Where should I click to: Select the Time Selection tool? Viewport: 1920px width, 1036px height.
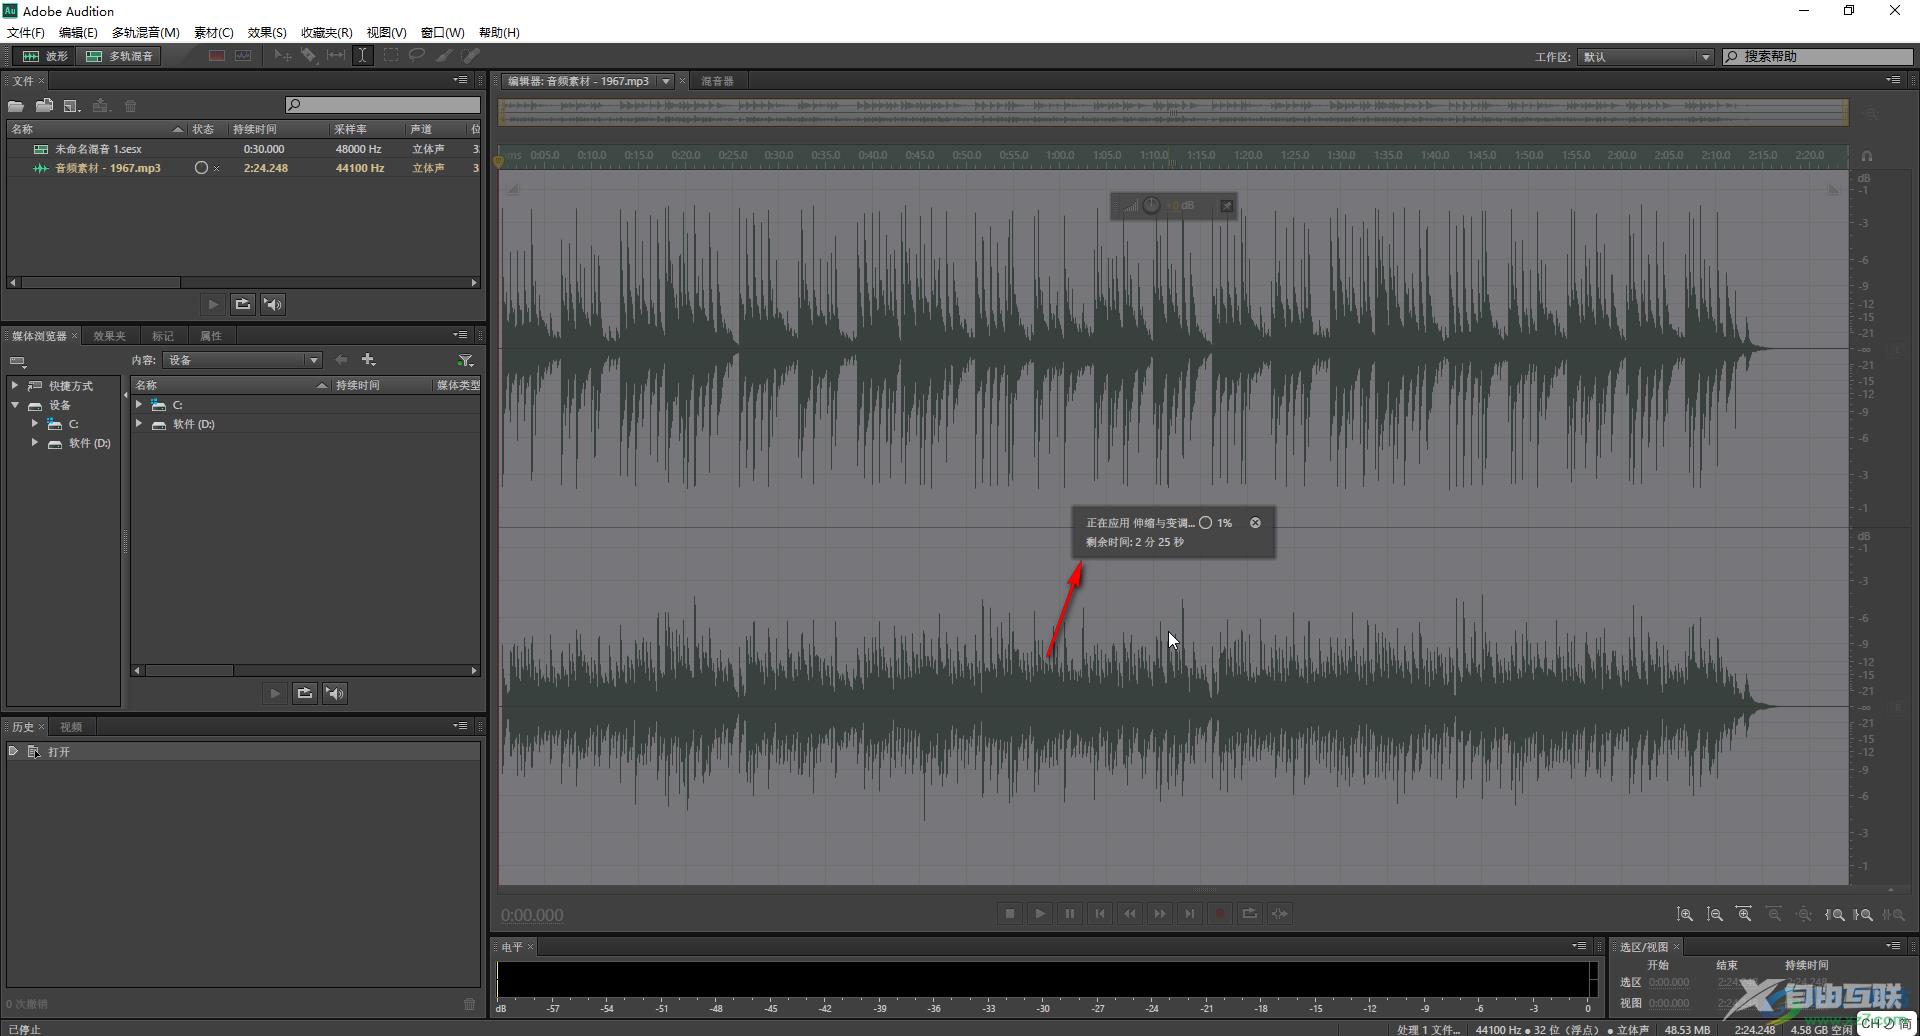(362, 56)
